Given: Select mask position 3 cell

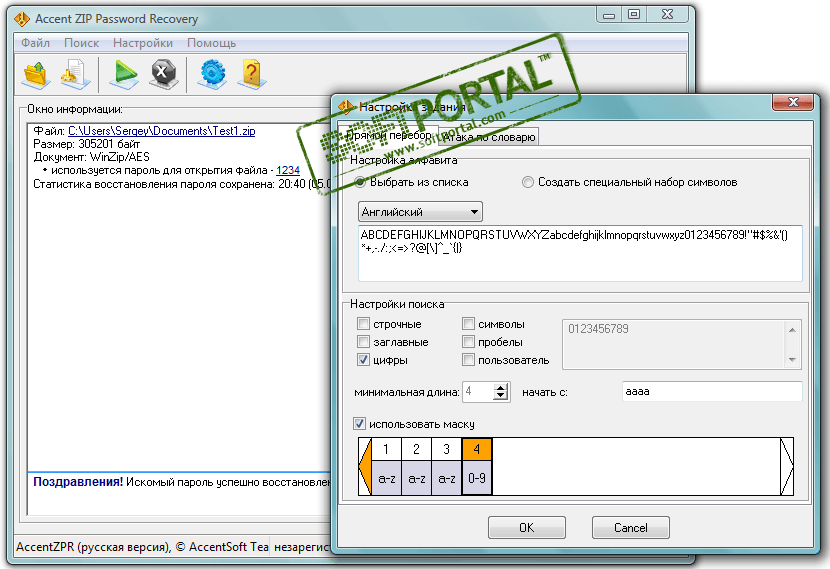Looking at the screenshot, I should click(447, 449).
